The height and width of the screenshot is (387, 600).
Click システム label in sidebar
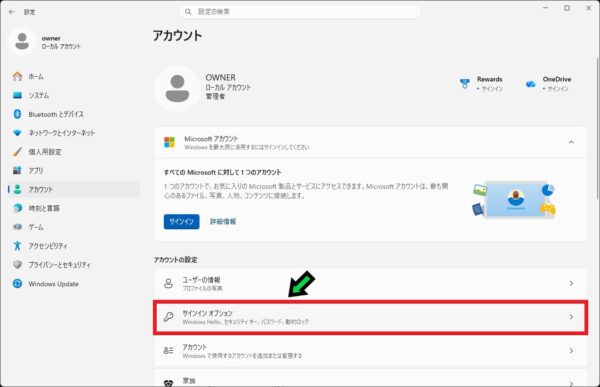39,95
